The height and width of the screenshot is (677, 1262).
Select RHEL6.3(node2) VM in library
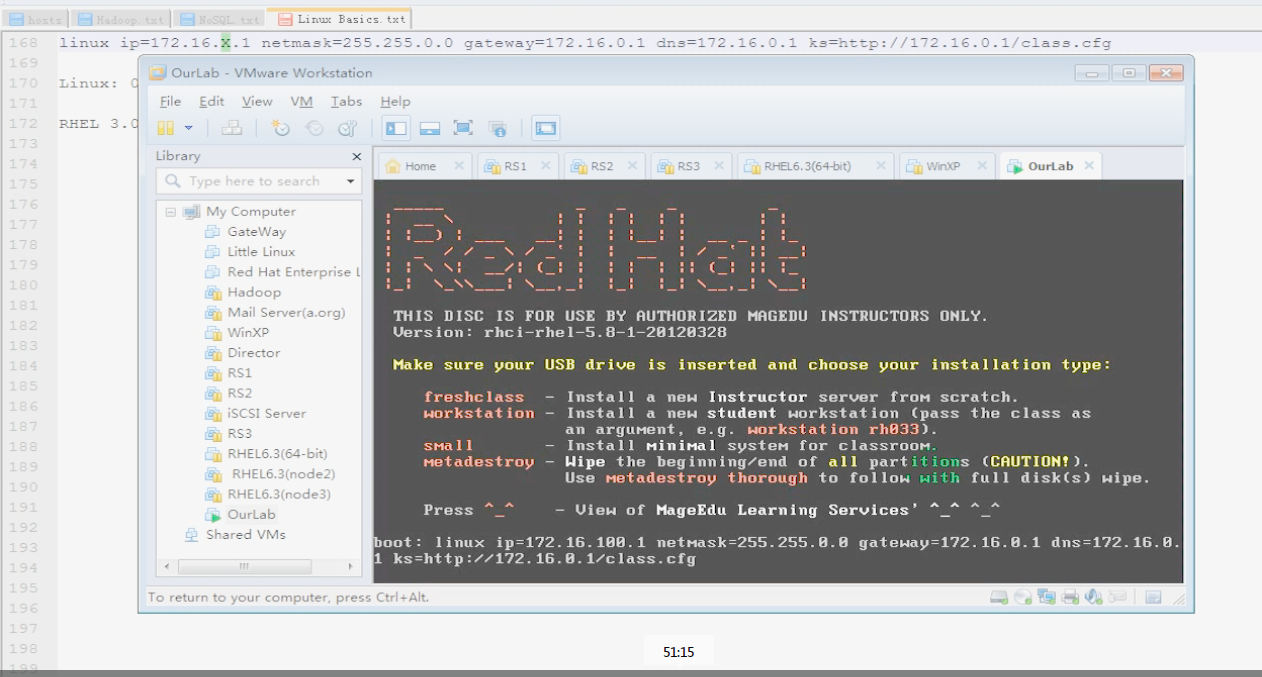tap(283, 474)
